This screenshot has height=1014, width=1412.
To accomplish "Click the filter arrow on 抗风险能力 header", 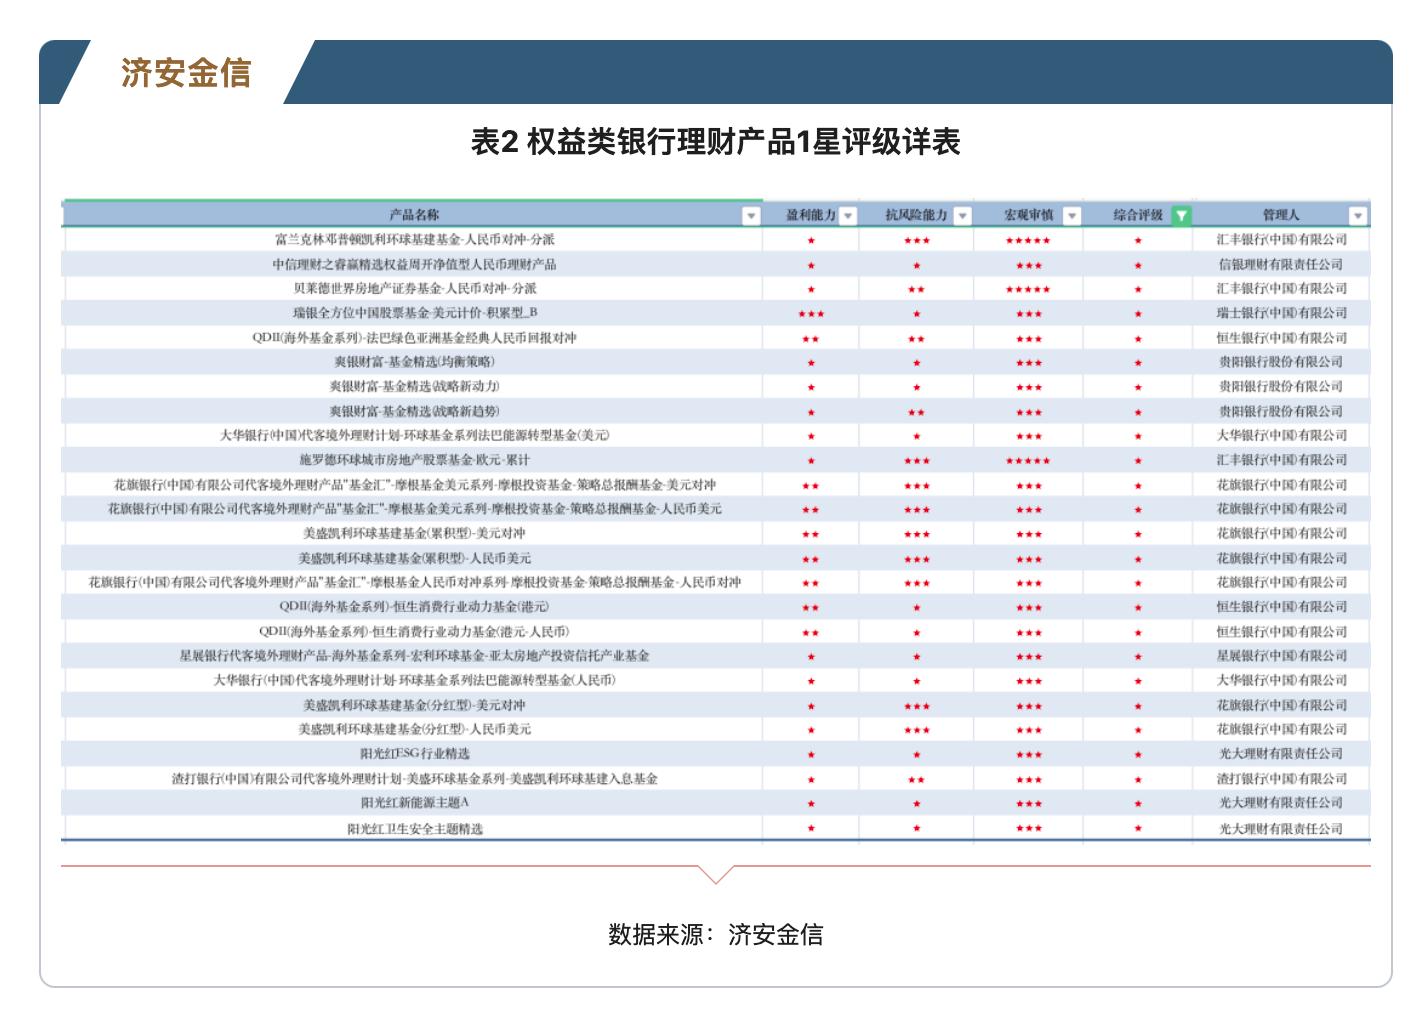I will [961, 214].
